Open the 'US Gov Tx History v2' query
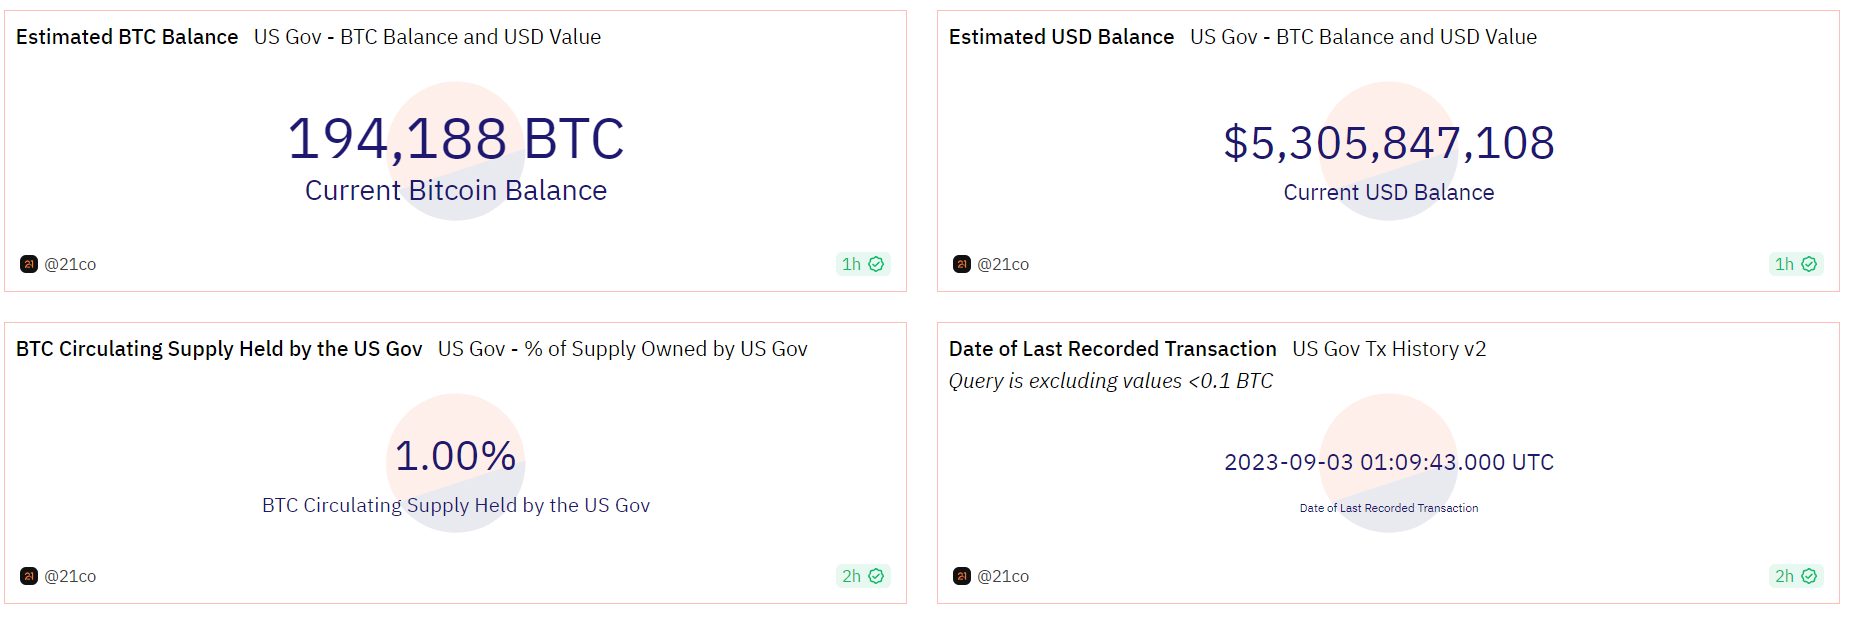 tap(1389, 349)
